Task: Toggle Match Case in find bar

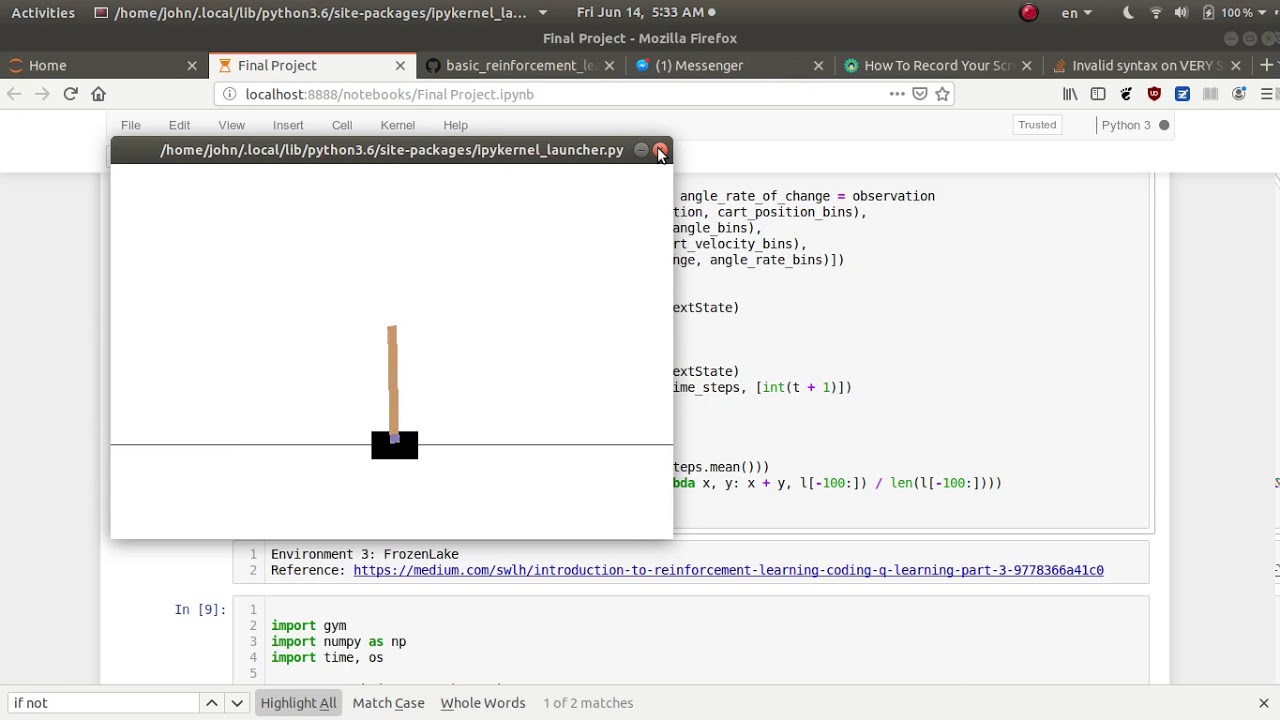Action: tap(388, 703)
